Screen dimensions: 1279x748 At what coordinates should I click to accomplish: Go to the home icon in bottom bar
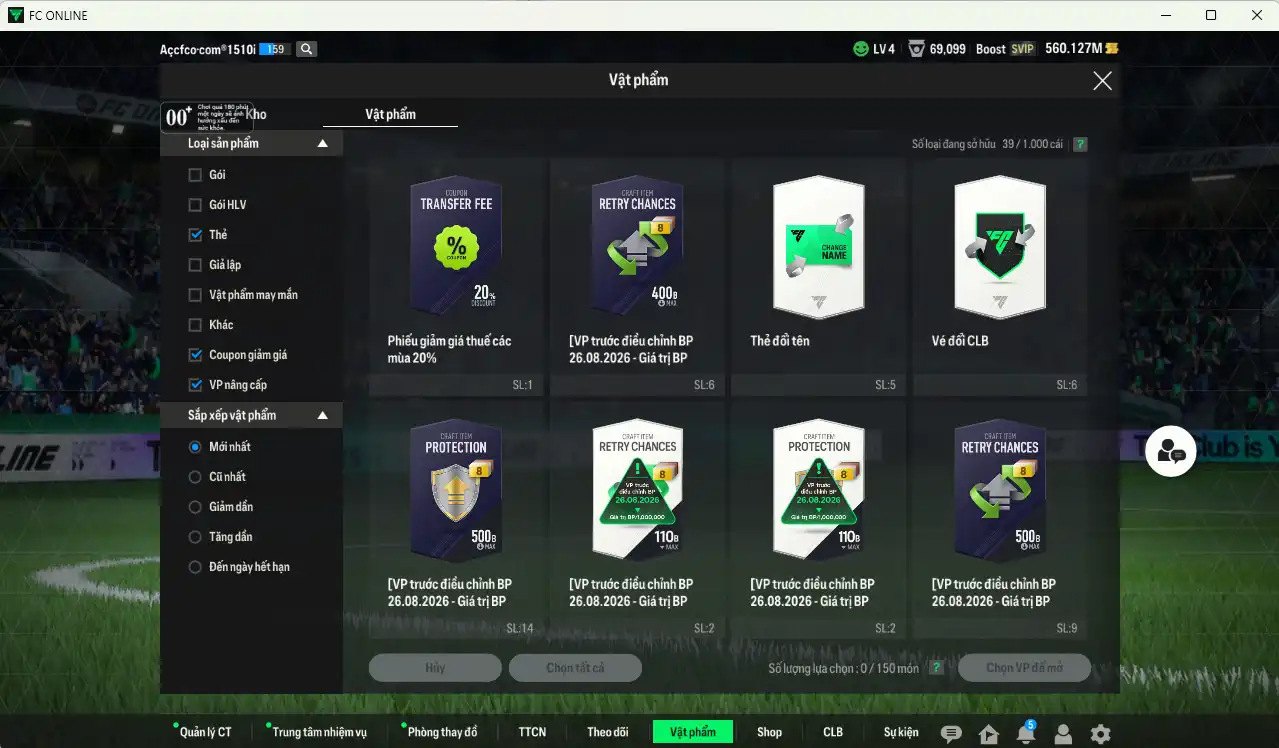pos(989,734)
